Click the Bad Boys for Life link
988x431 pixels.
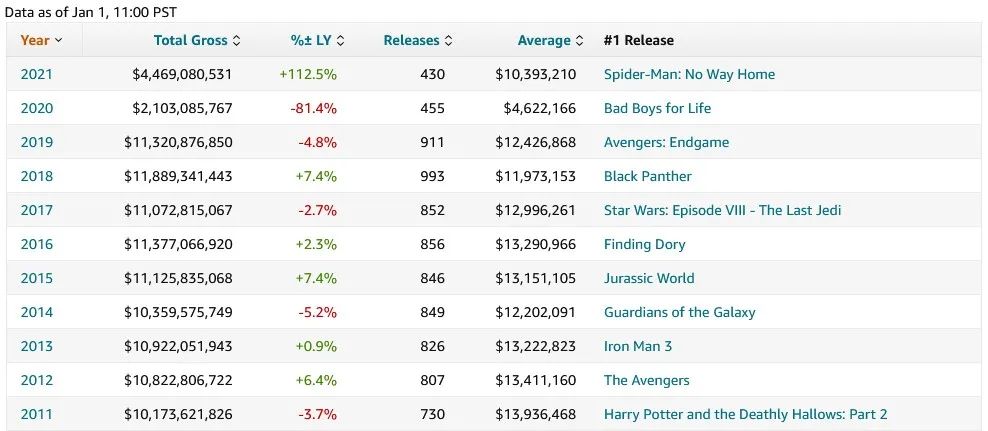tap(657, 108)
